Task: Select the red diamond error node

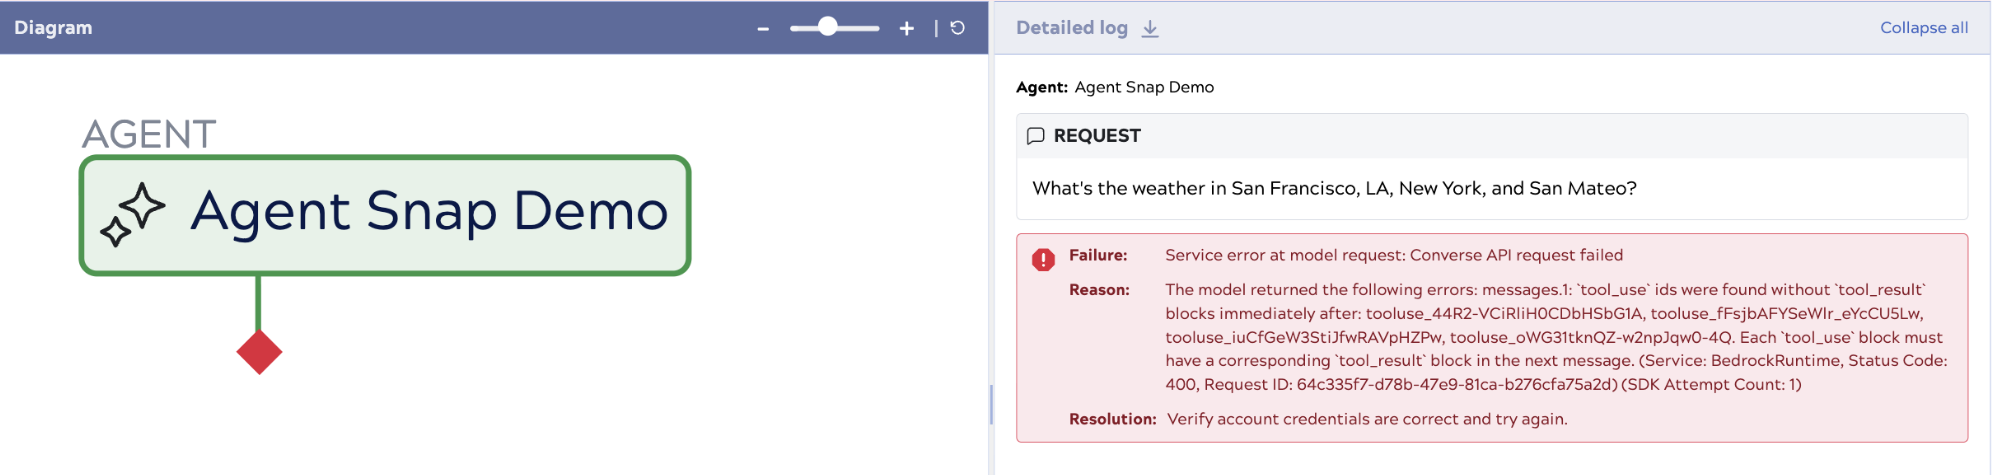Action: pyautogui.click(x=259, y=352)
